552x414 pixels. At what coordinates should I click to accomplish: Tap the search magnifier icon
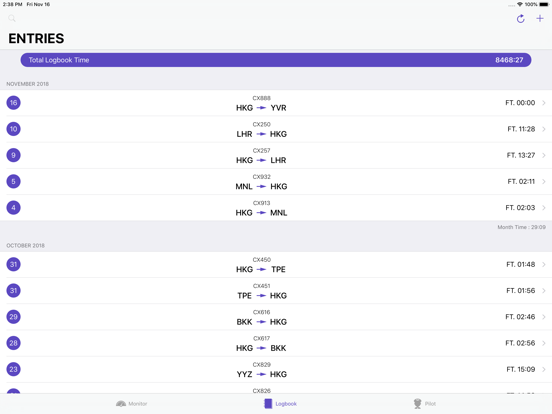pyautogui.click(x=12, y=18)
